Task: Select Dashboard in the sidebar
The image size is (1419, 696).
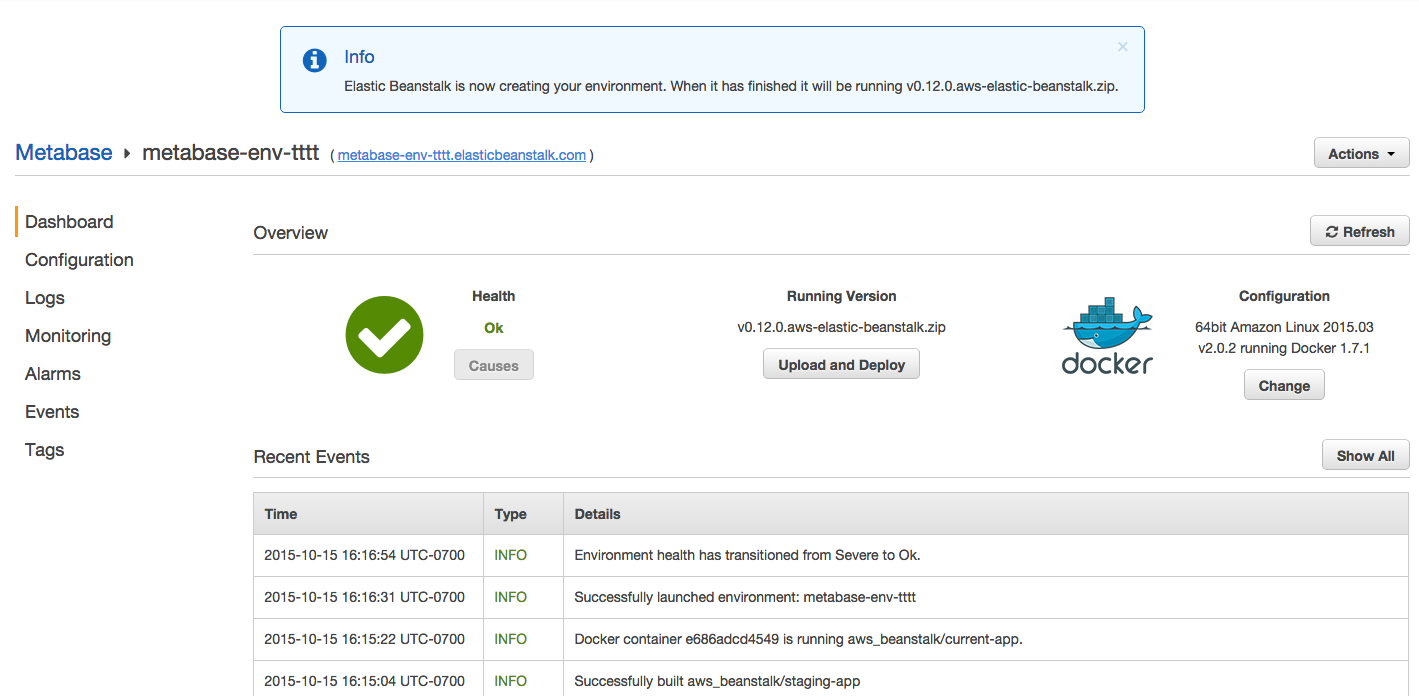Action: coord(69,222)
